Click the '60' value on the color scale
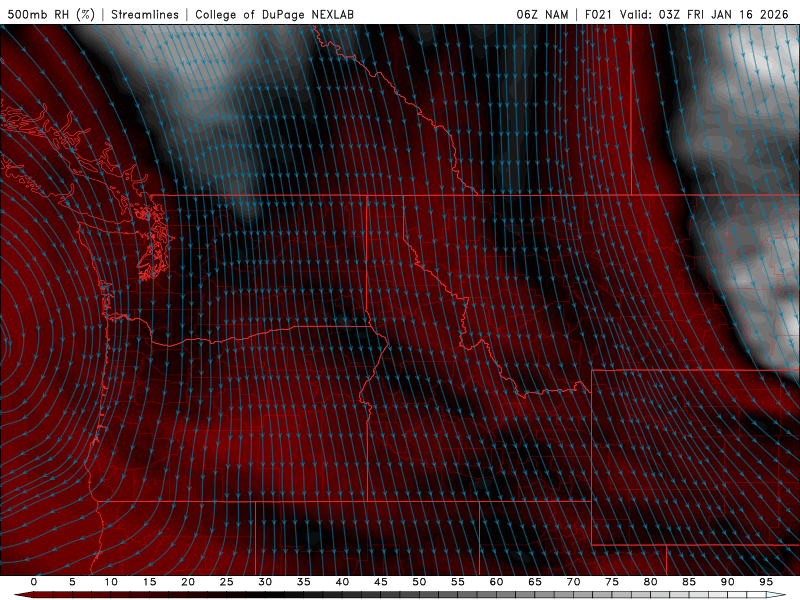This screenshot has width=800, height=600. (496, 582)
